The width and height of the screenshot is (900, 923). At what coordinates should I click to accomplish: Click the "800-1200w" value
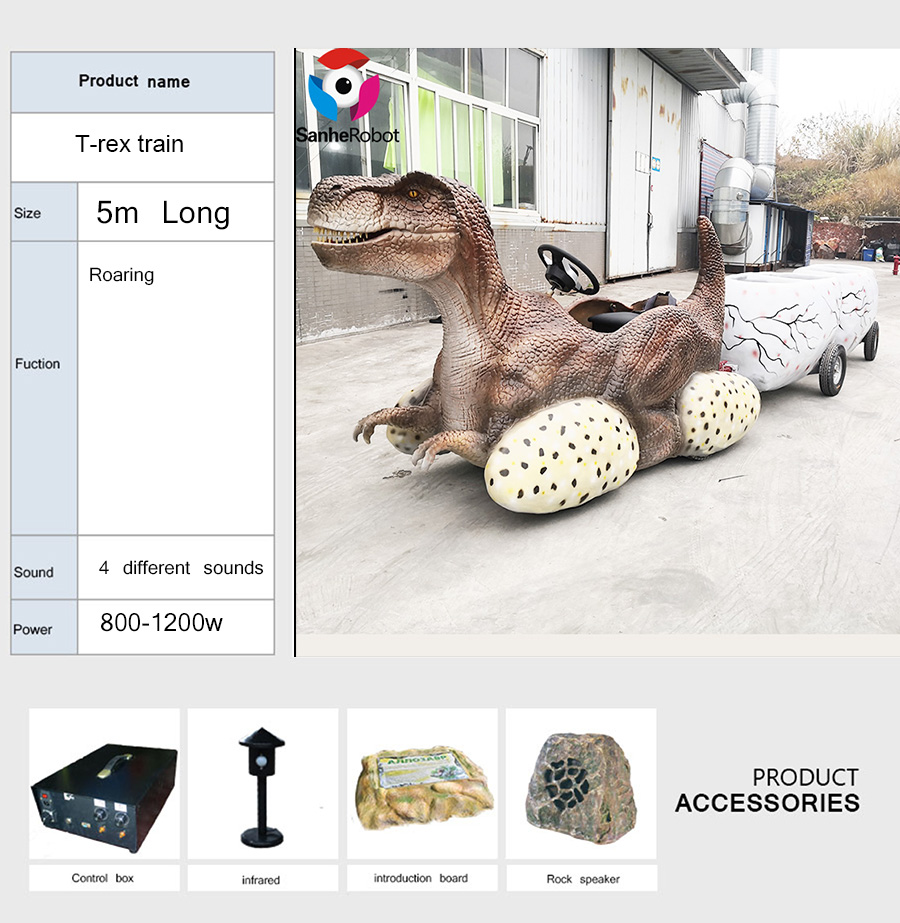click(x=161, y=623)
